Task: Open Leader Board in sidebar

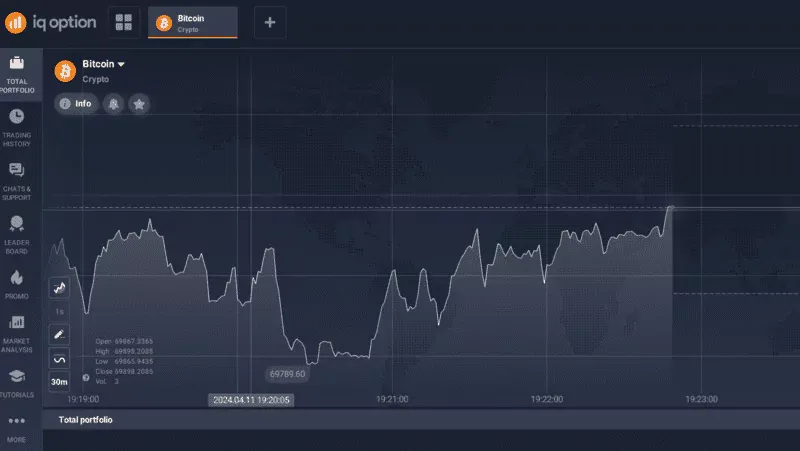Action: tap(17, 235)
